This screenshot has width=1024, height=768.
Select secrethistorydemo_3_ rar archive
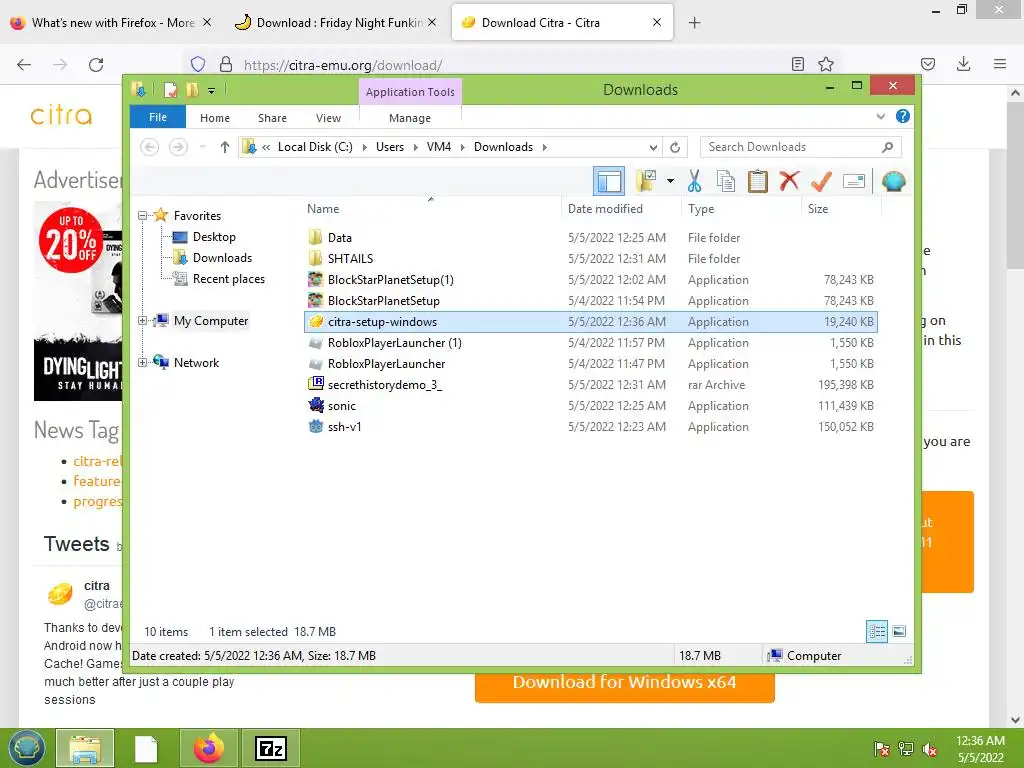coord(591,385)
